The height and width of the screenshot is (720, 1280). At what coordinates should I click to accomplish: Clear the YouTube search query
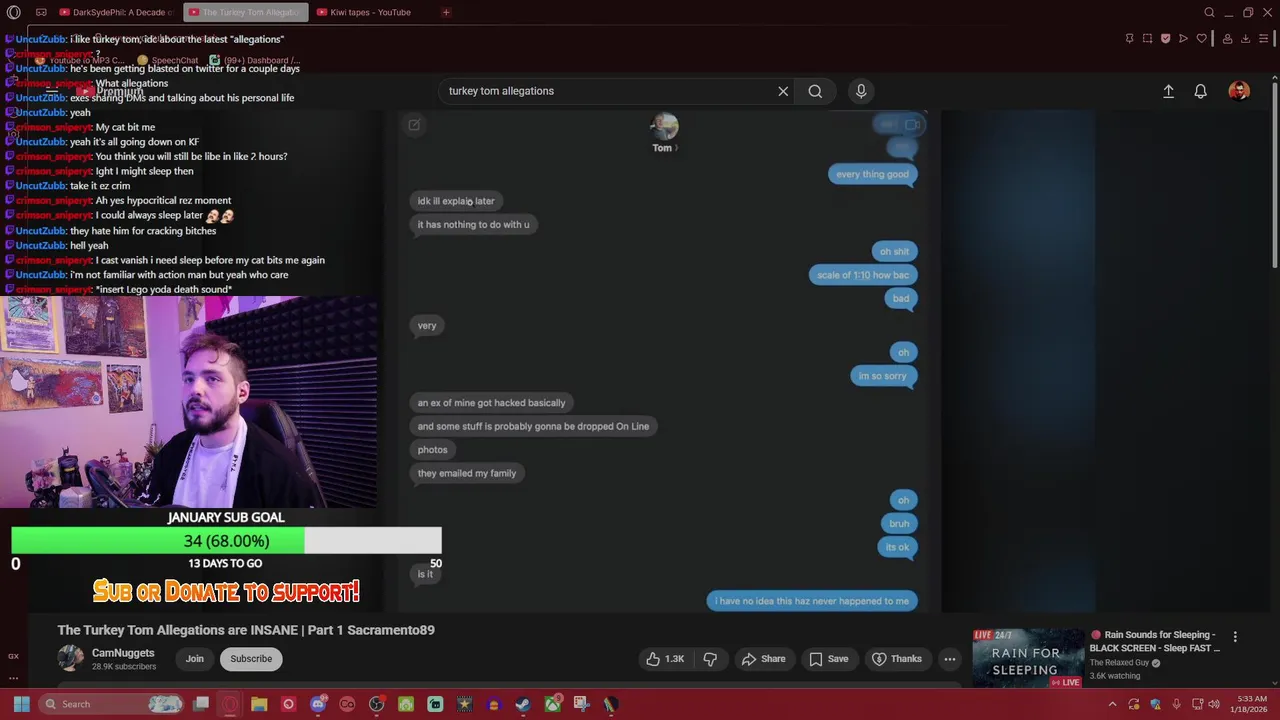point(783,91)
